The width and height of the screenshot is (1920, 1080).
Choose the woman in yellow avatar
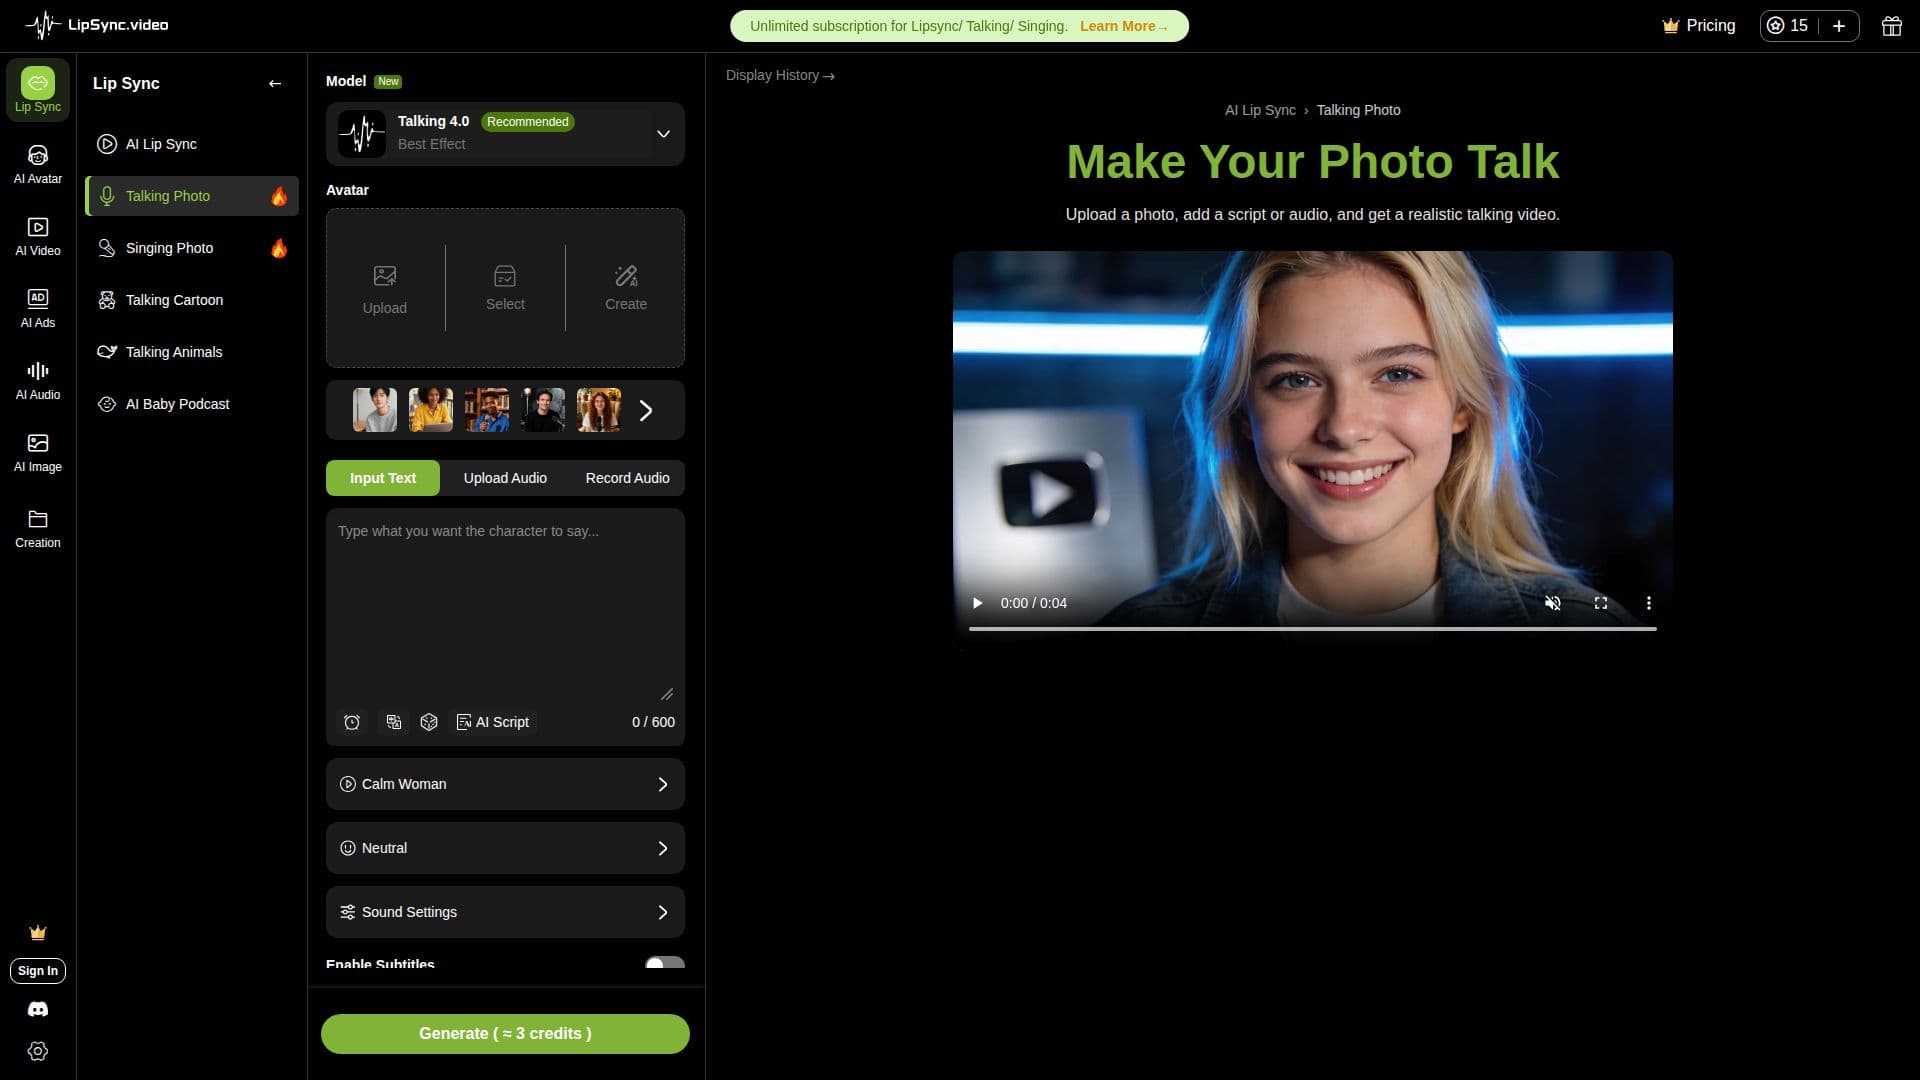(431, 410)
